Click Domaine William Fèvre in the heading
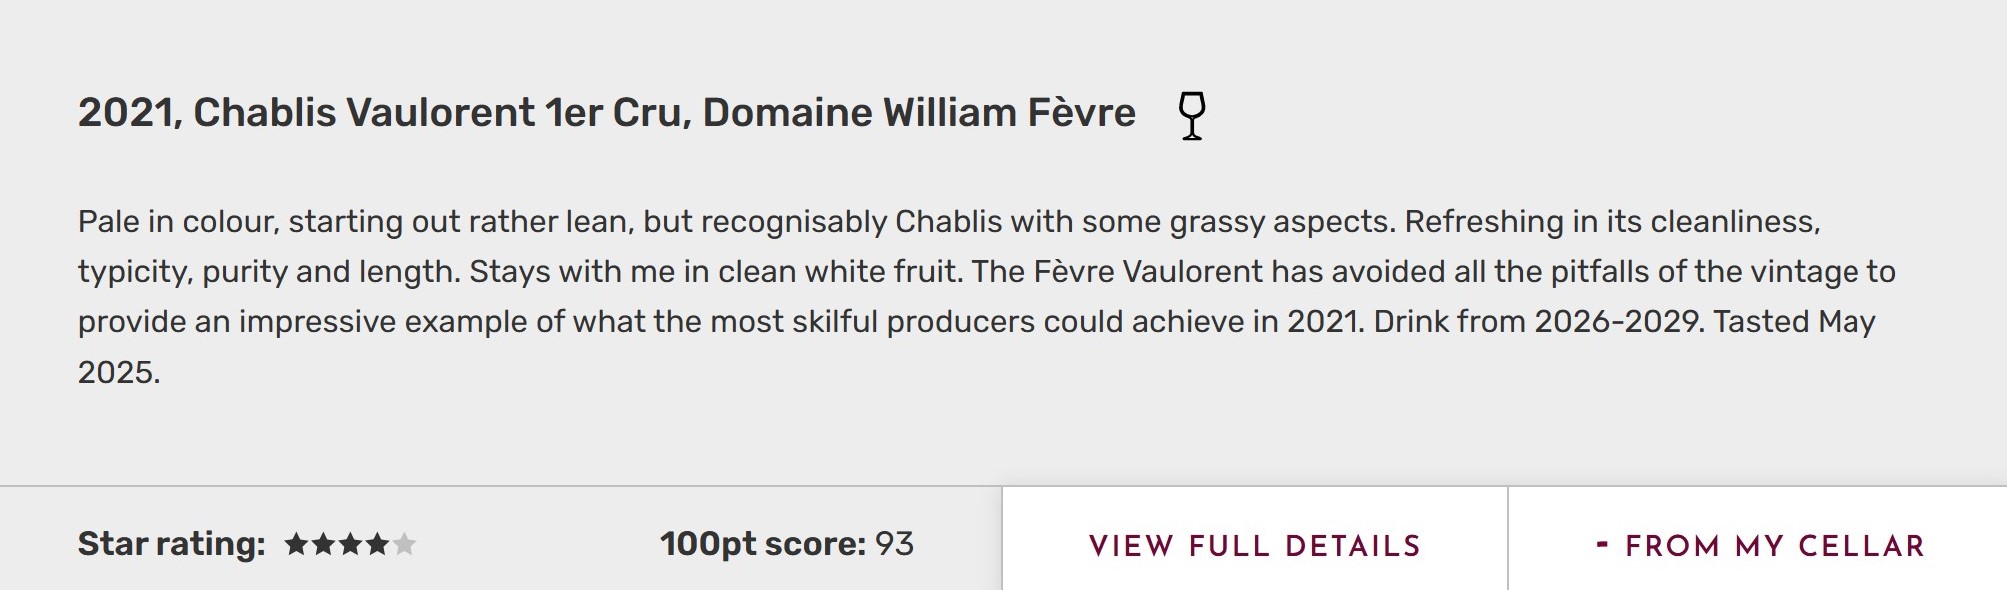The width and height of the screenshot is (2007, 590). coord(918,113)
